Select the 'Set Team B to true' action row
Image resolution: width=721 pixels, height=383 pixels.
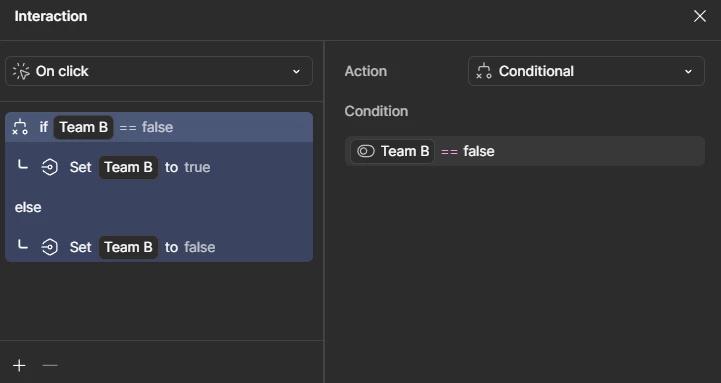159,167
